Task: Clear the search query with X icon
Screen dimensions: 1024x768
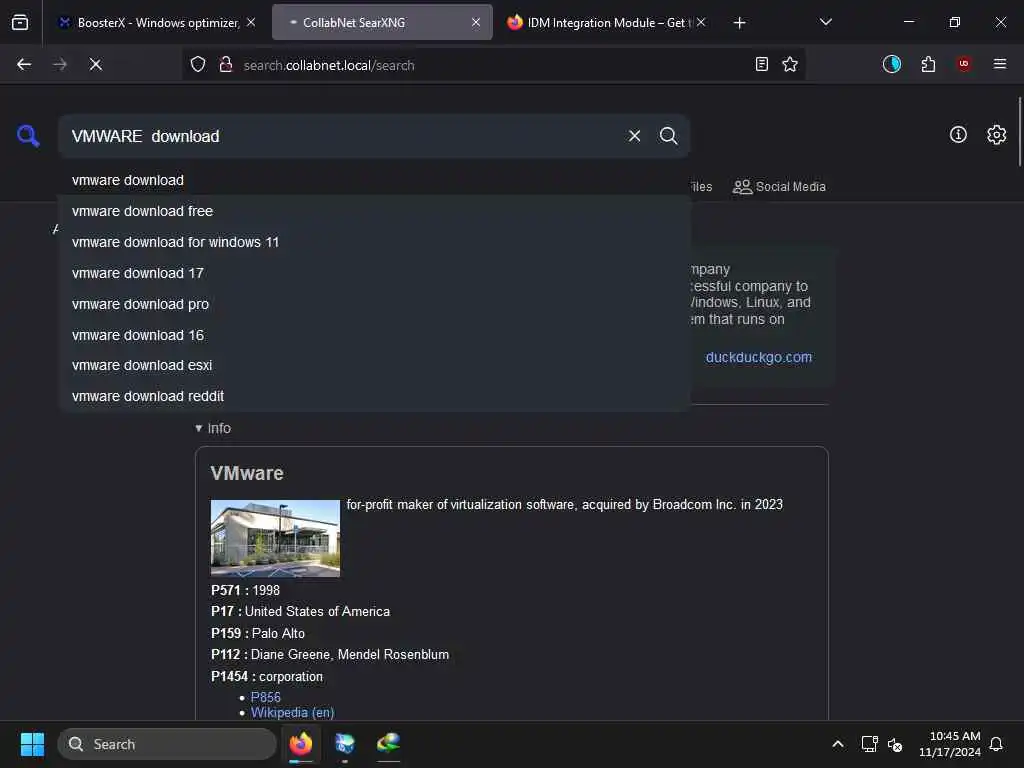Action: click(x=634, y=136)
